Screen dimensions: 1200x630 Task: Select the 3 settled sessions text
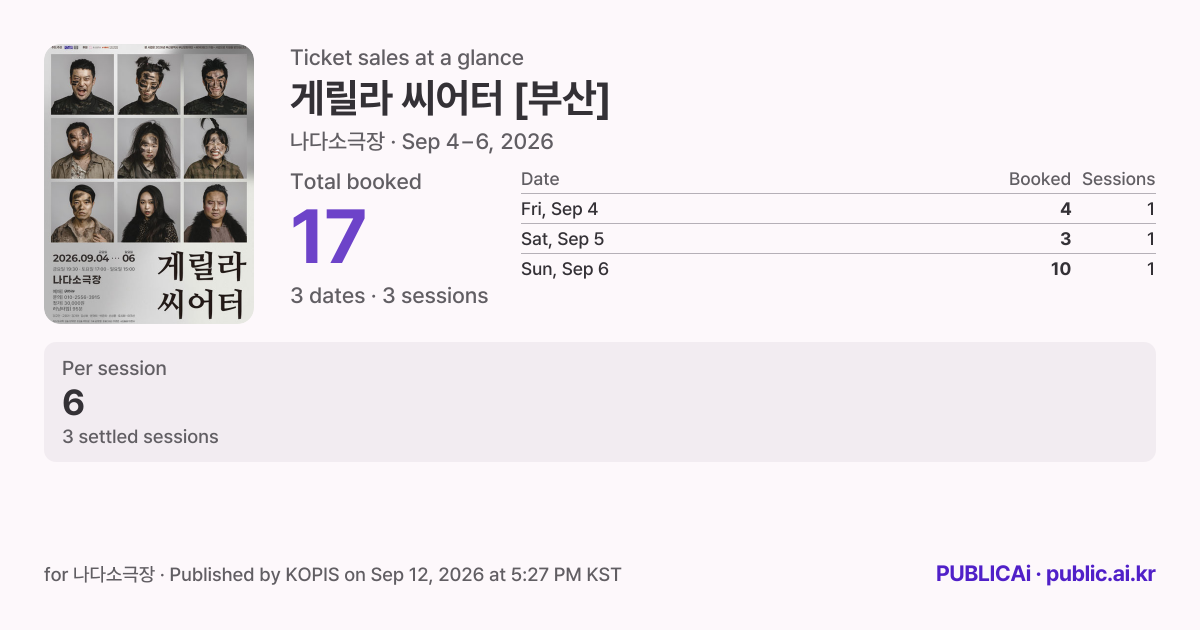coord(140,437)
